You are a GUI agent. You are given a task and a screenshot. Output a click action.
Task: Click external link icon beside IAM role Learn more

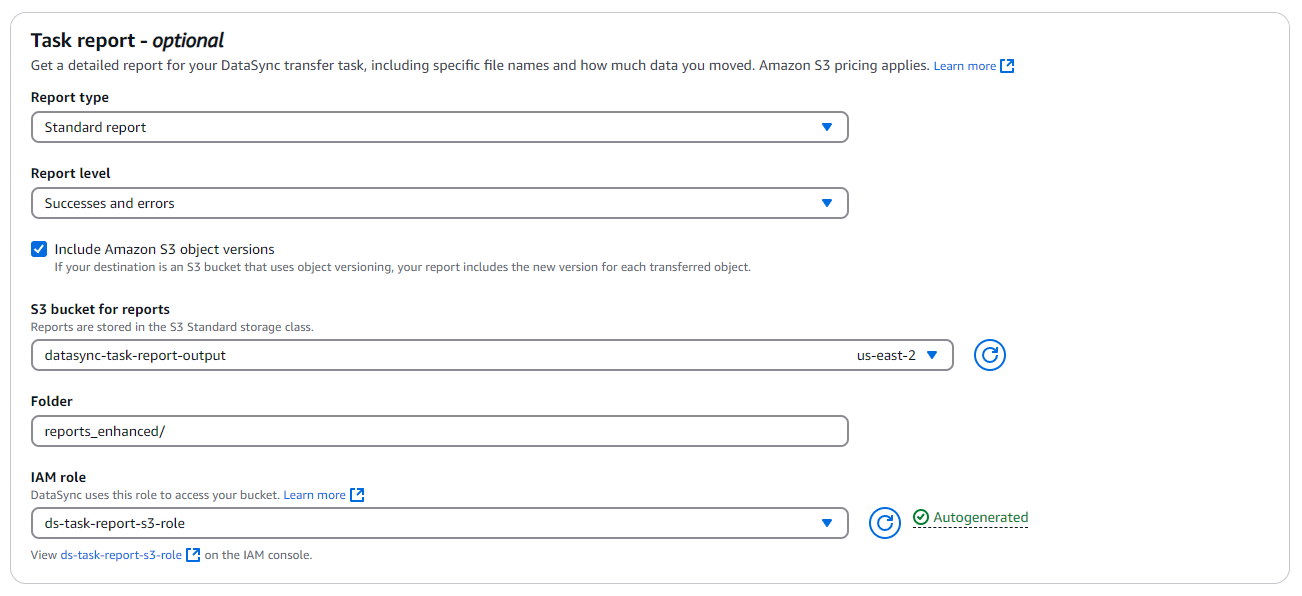tap(359, 494)
